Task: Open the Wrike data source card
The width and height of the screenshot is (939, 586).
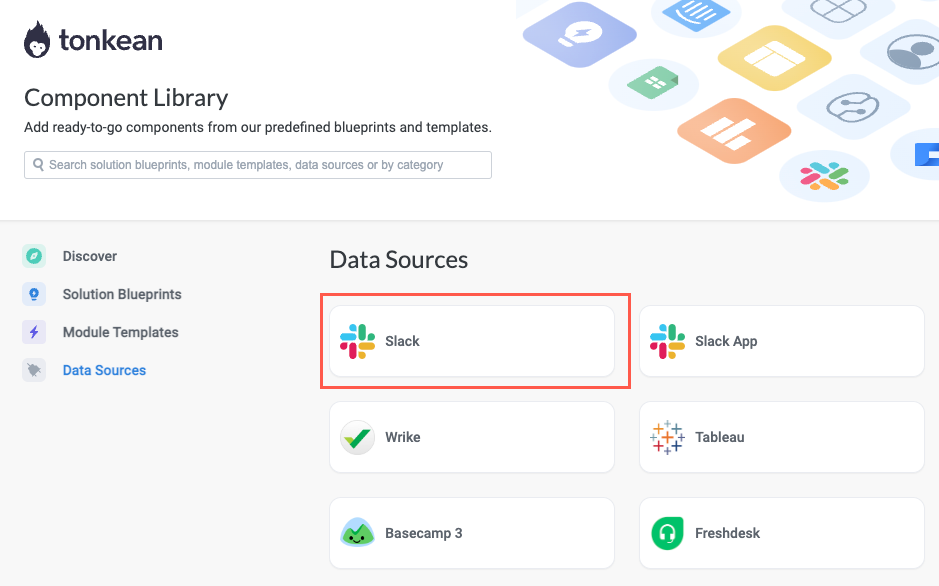Action: point(472,437)
